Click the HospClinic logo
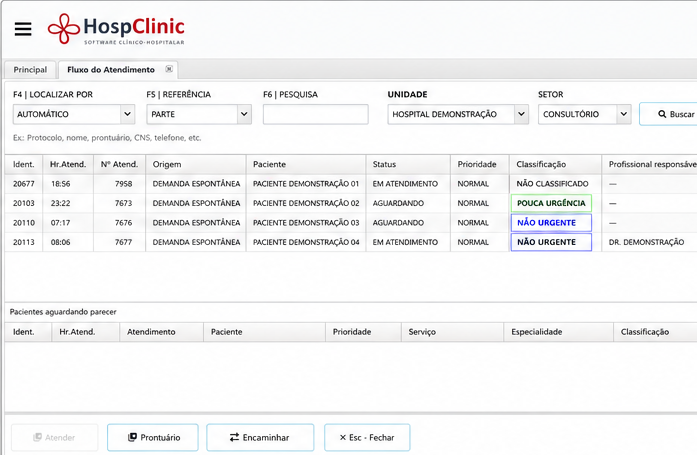 coord(116,29)
